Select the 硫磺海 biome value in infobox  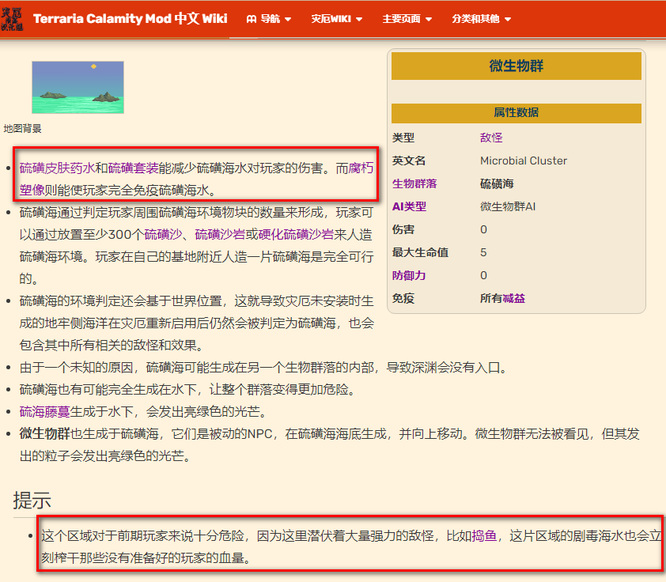tap(497, 184)
